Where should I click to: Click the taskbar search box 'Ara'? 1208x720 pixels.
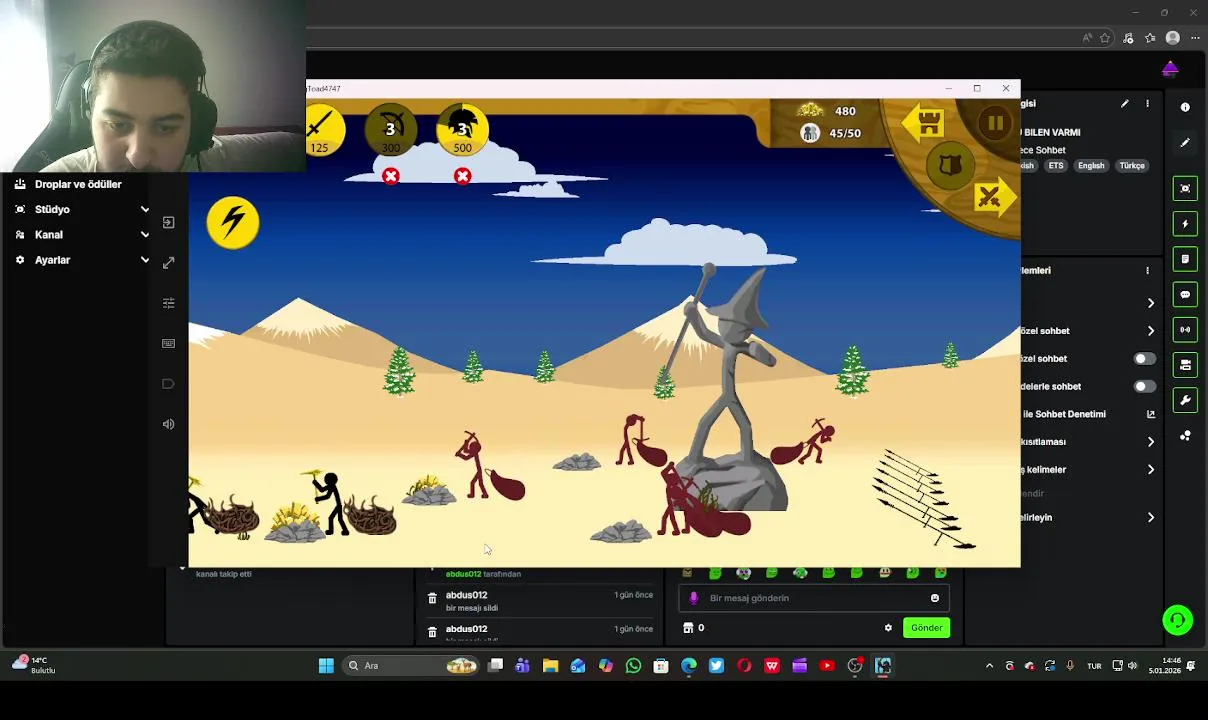click(x=412, y=666)
